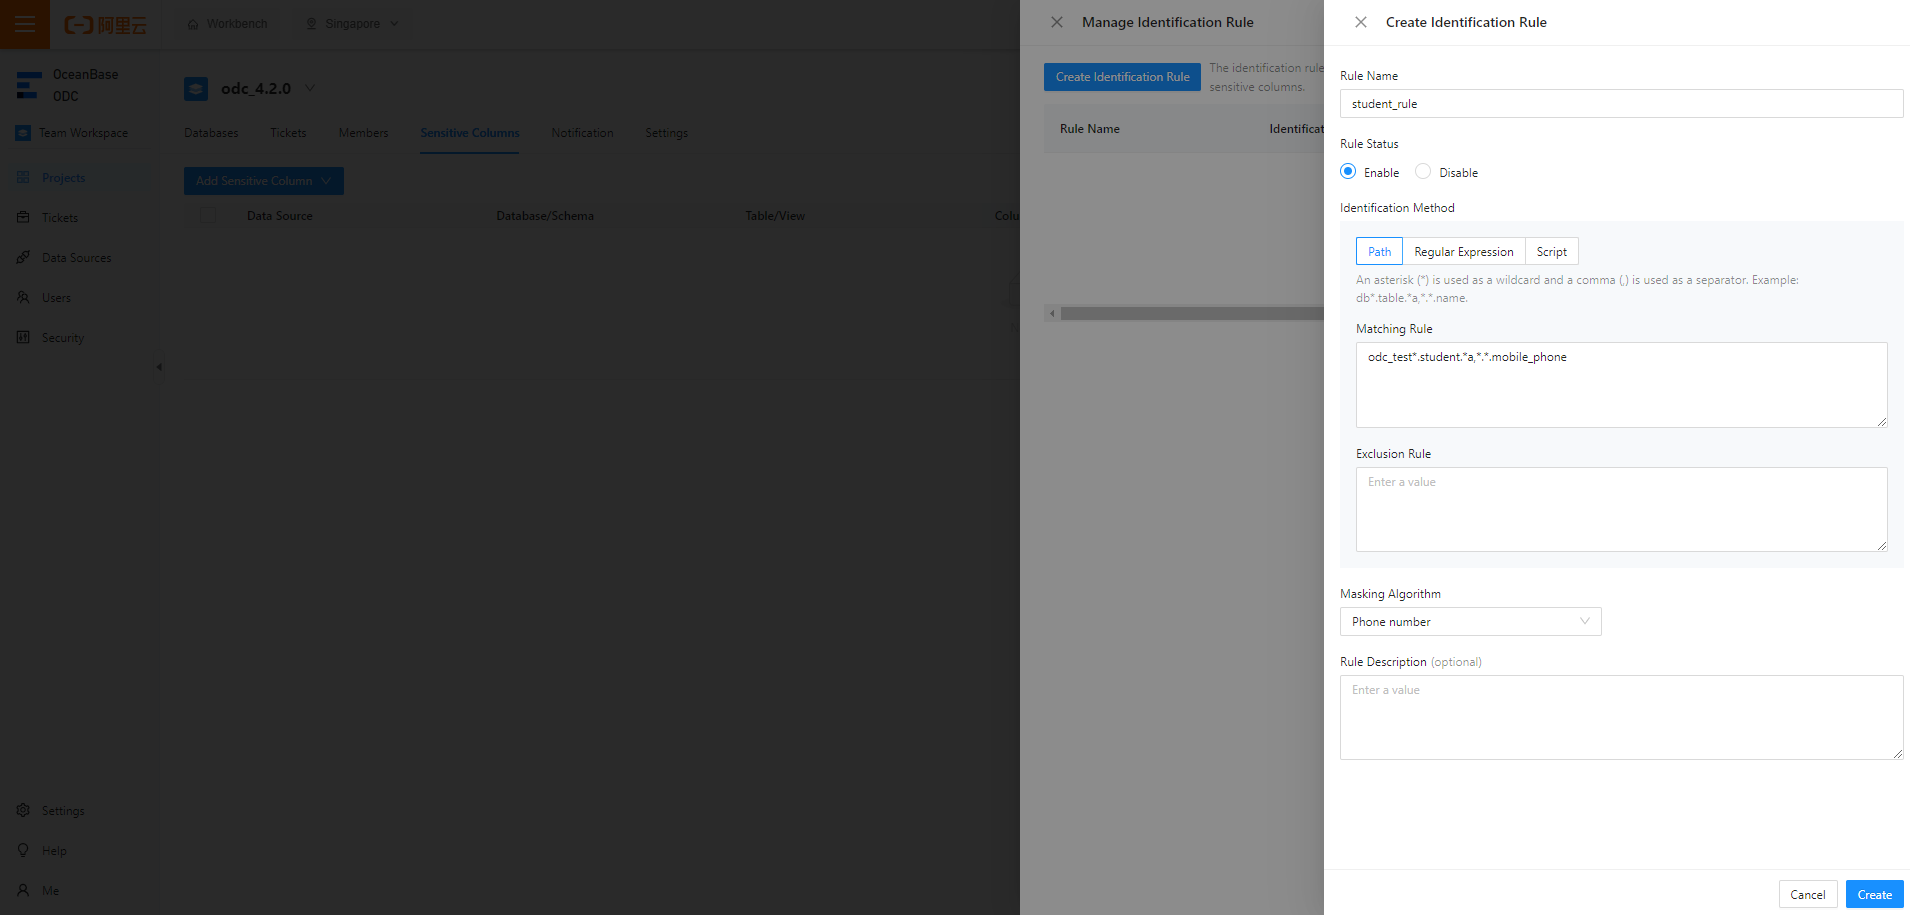Close the Manage Identification Rule panel

tap(1057, 22)
